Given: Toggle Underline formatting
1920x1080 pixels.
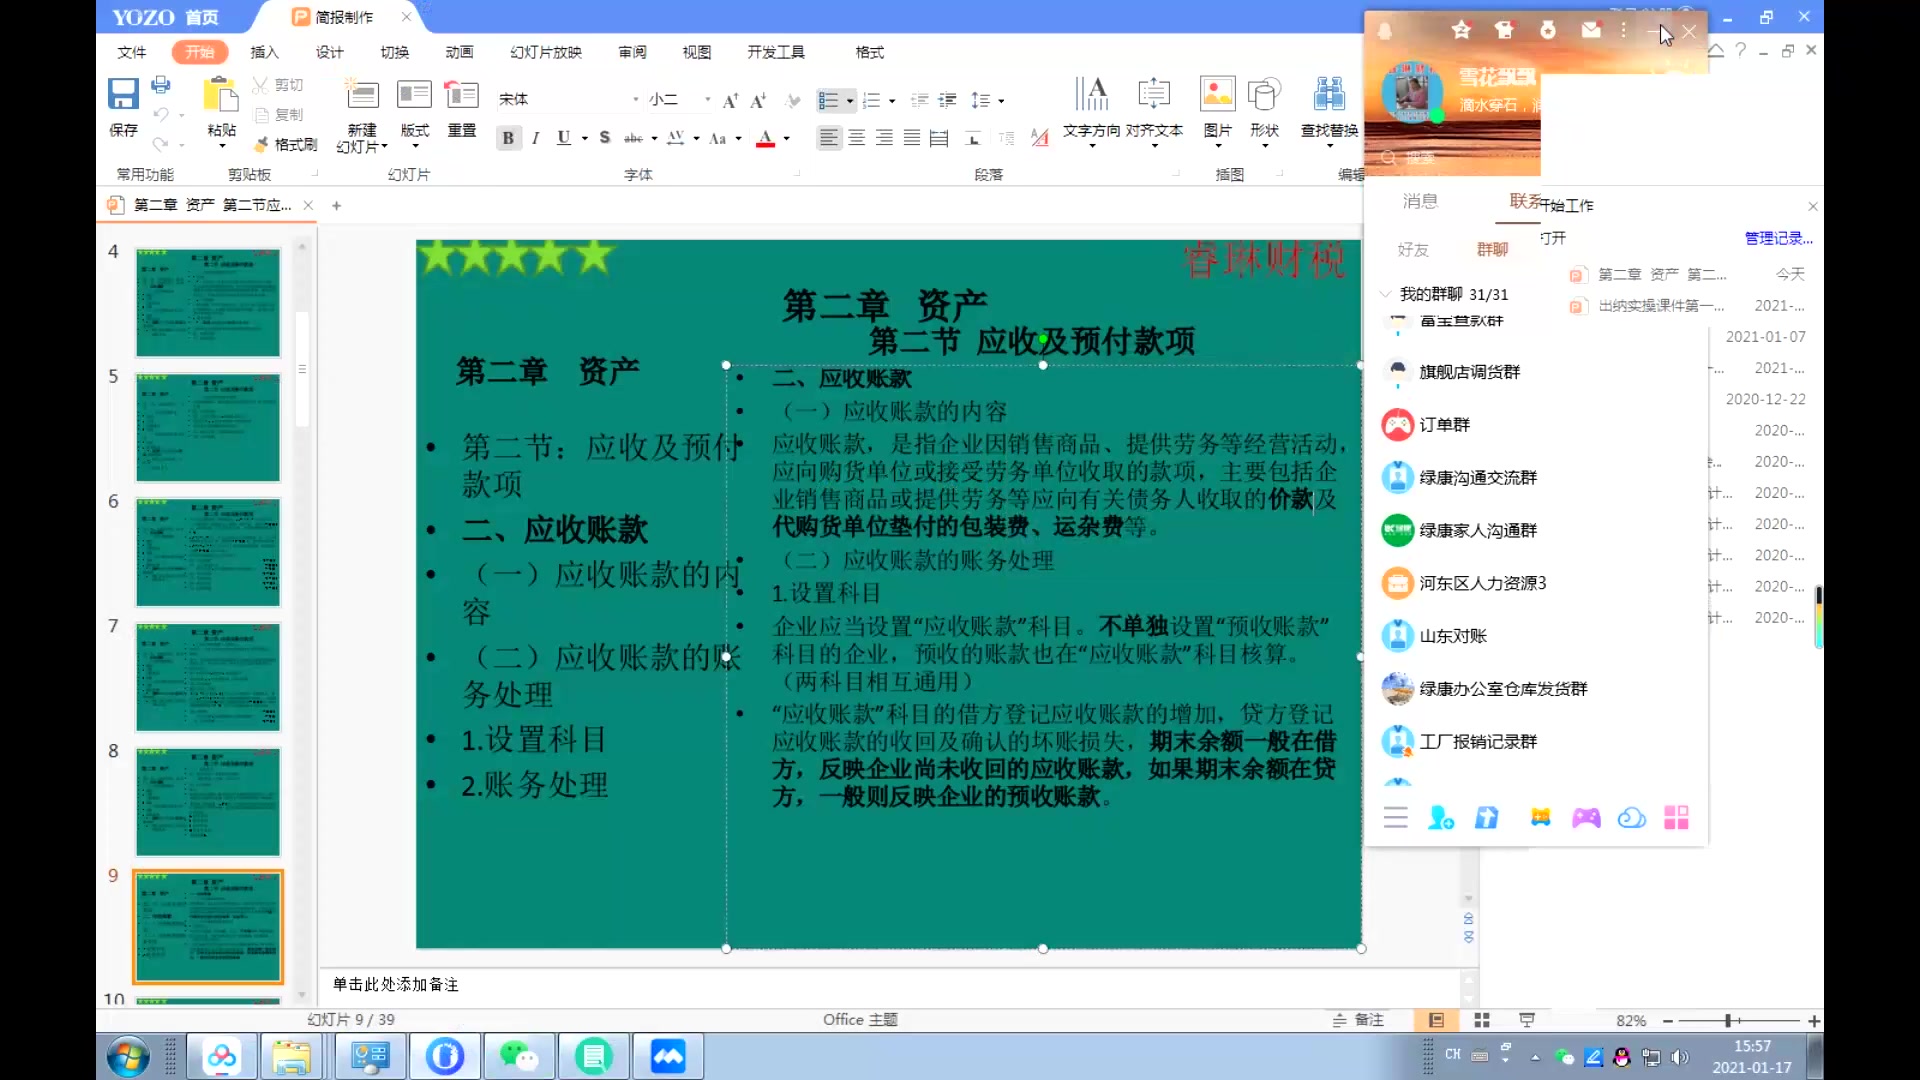Looking at the screenshot, I should click(564, 138).
